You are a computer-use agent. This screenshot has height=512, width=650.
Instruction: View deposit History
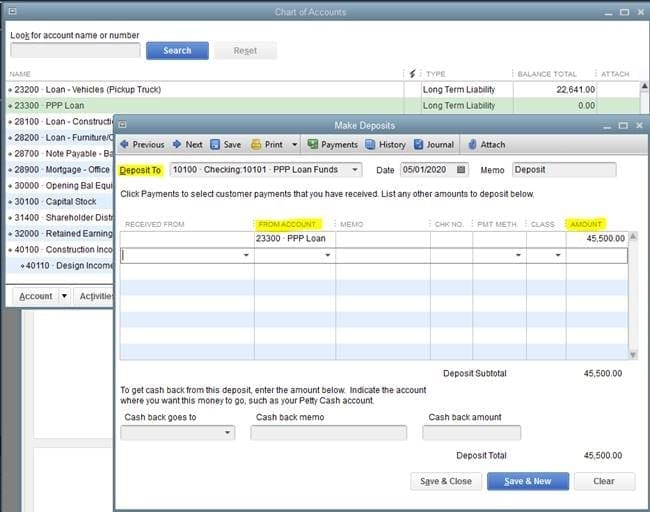point(386,145)
